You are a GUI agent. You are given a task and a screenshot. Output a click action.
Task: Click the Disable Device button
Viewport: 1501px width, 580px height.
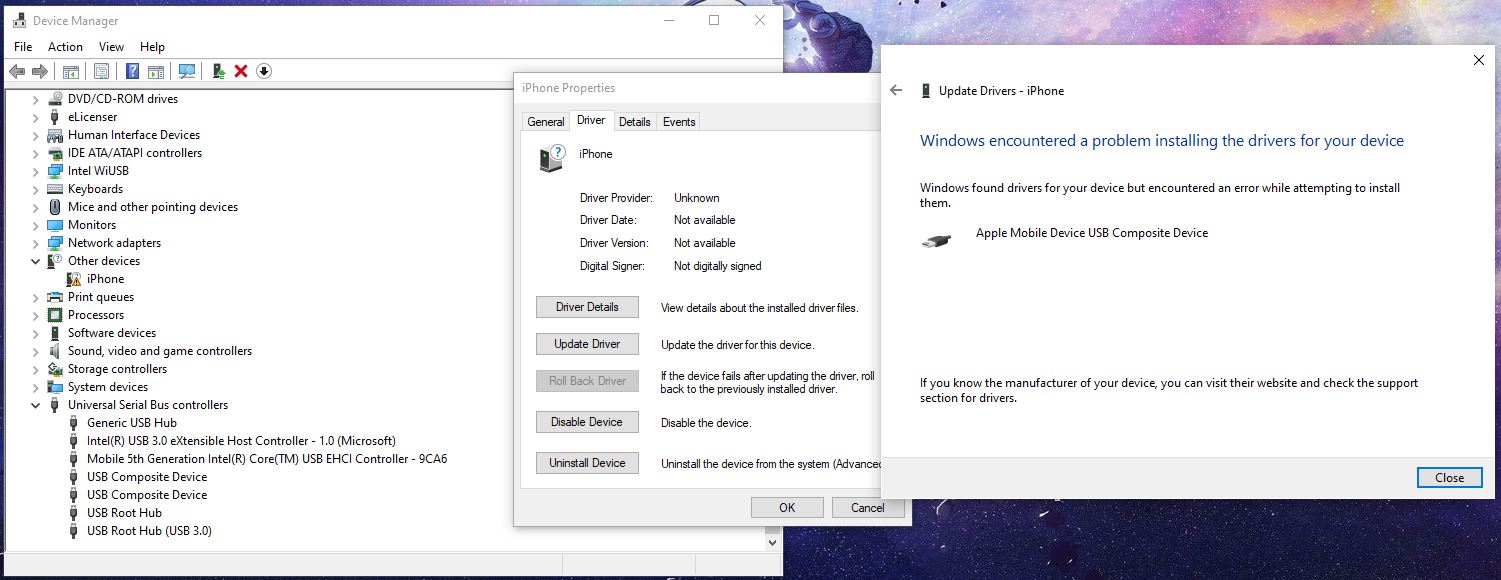(587, 422)
